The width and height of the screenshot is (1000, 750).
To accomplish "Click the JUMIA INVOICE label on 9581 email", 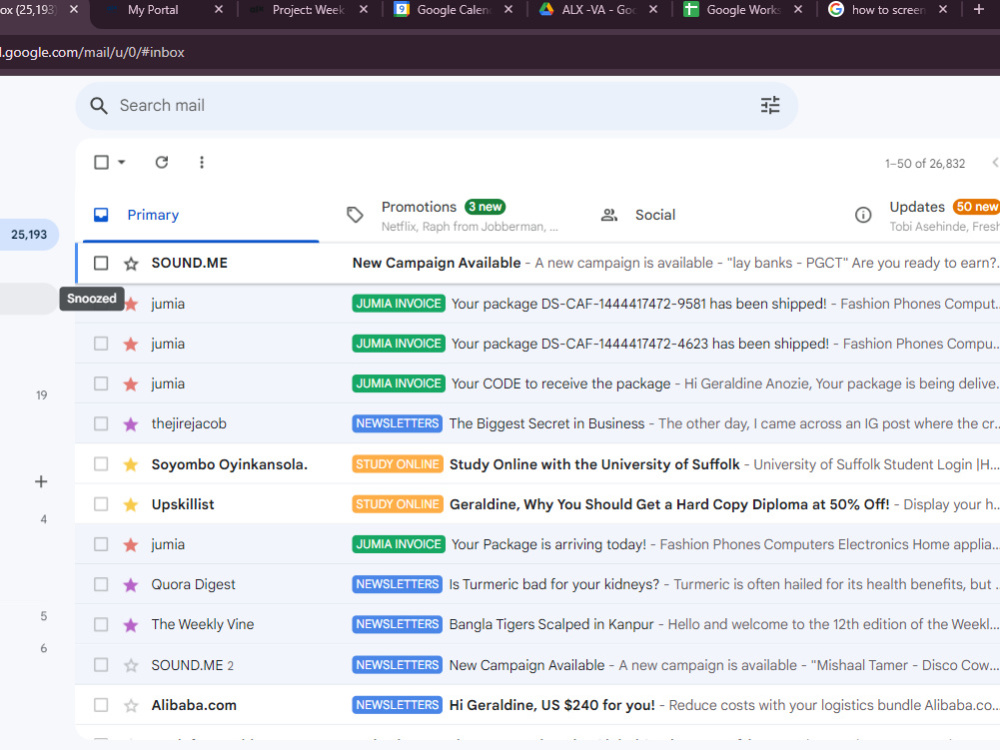I will coord(399,304).
